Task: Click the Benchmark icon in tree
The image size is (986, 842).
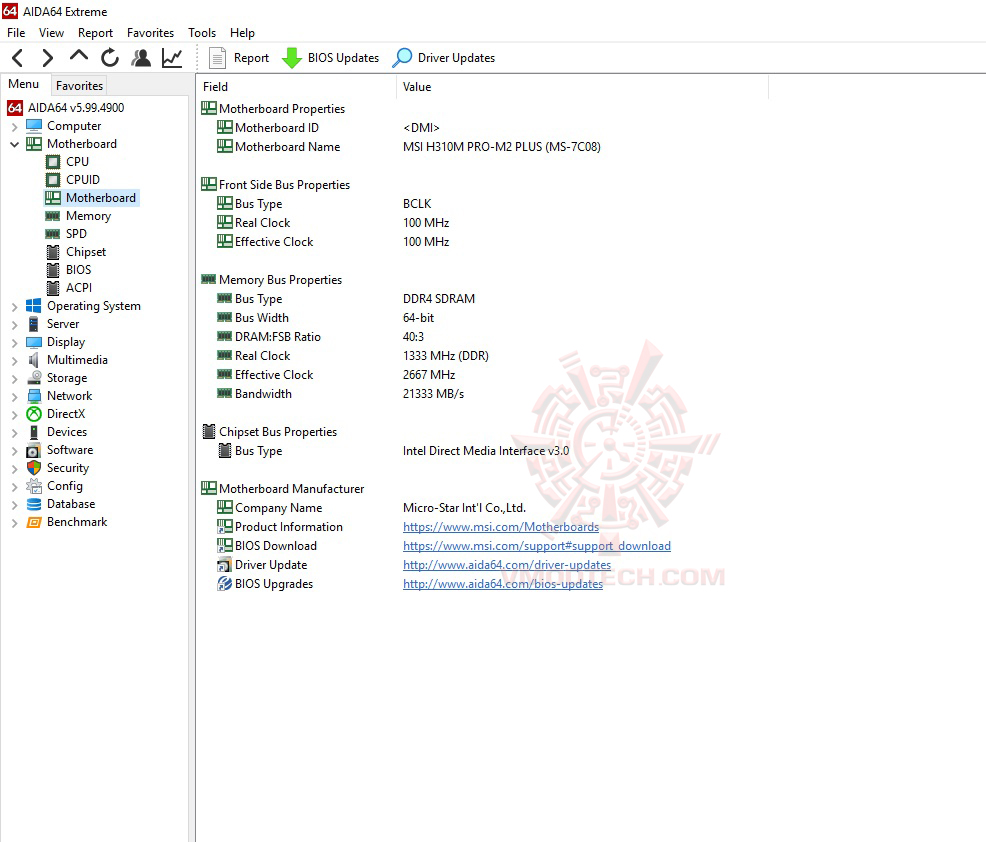Action: click(x=34, y=522)
